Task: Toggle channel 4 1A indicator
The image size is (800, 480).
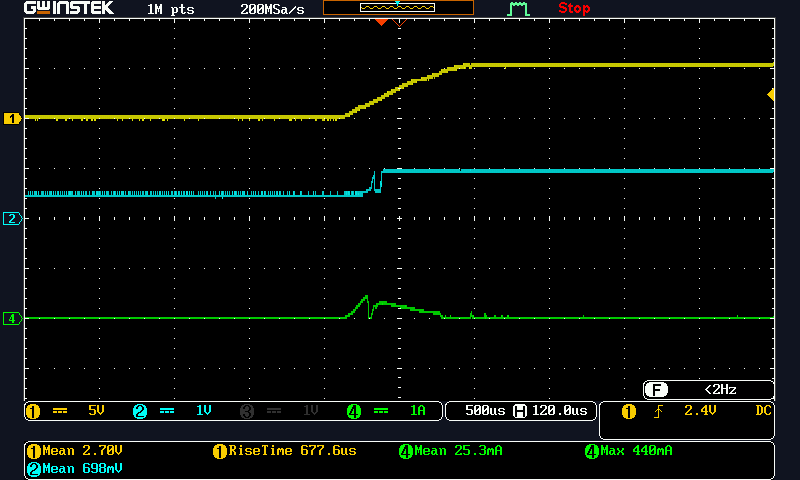Action: (x=388, y=411)
